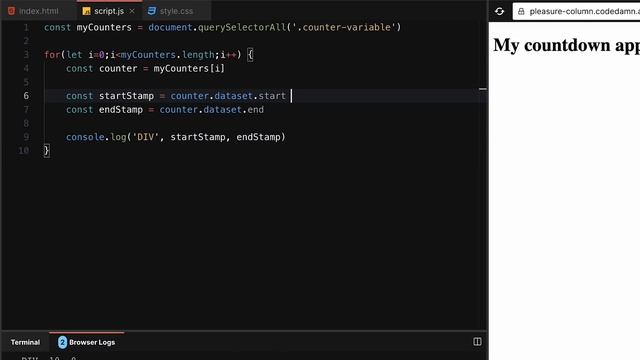Viewport: 640px width, 360px height.
Task: Toggle the split panel layout icon
Action: coord(477,342)
